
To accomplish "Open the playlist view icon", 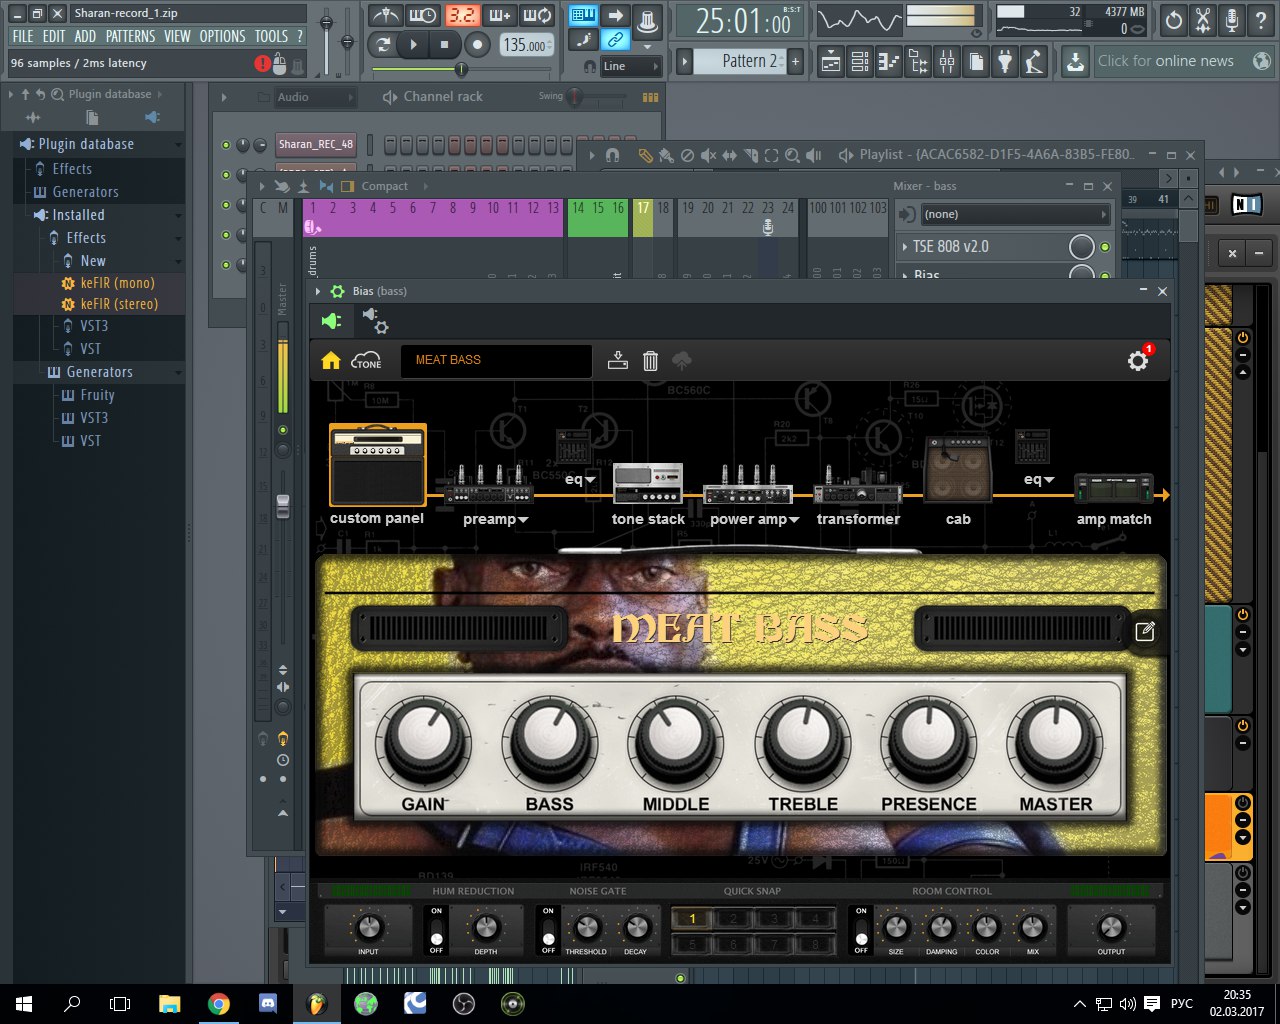I will click(831, 62).
